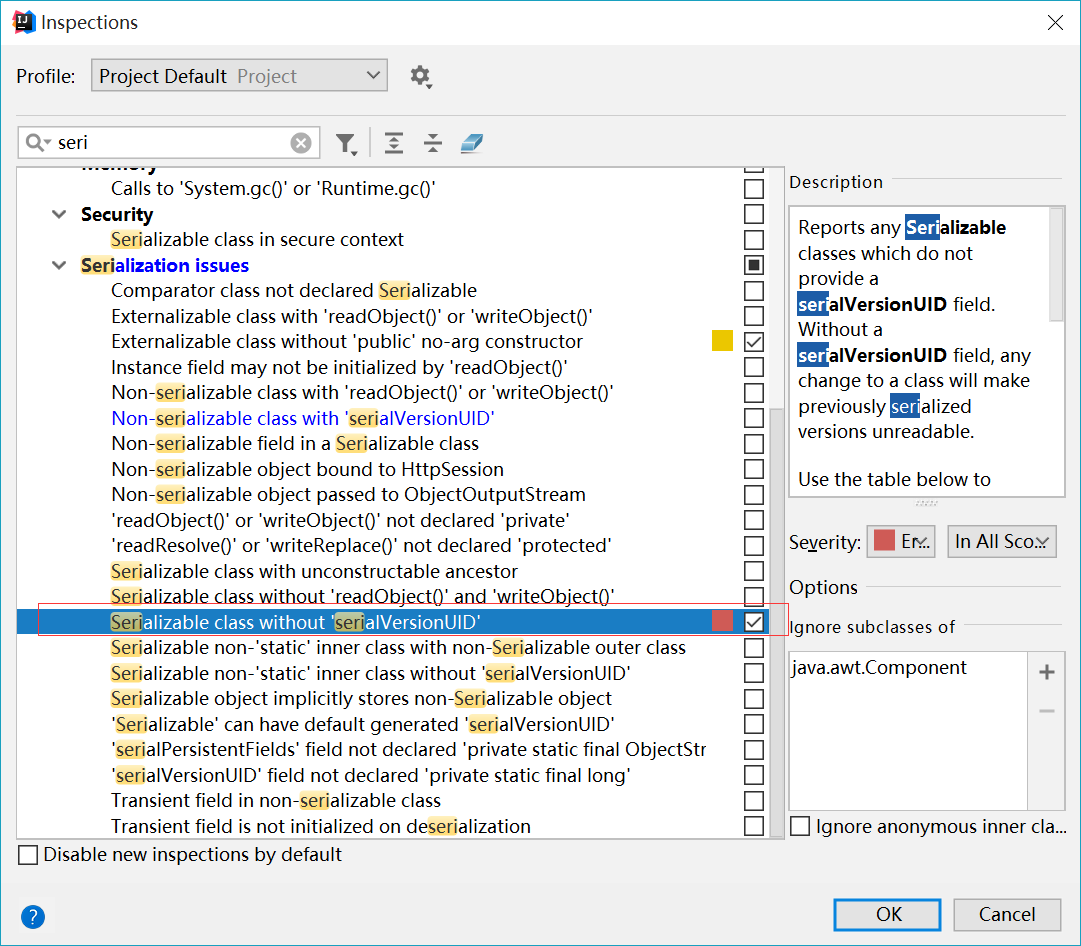1081x946 pixels.
Task: Open the filter inspections funnel icon
Action: tap(346, 143)
